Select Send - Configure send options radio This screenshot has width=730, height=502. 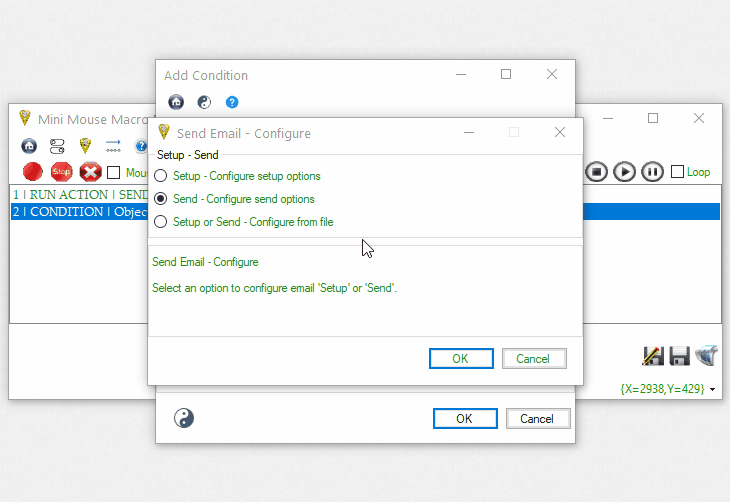[161, 199]
